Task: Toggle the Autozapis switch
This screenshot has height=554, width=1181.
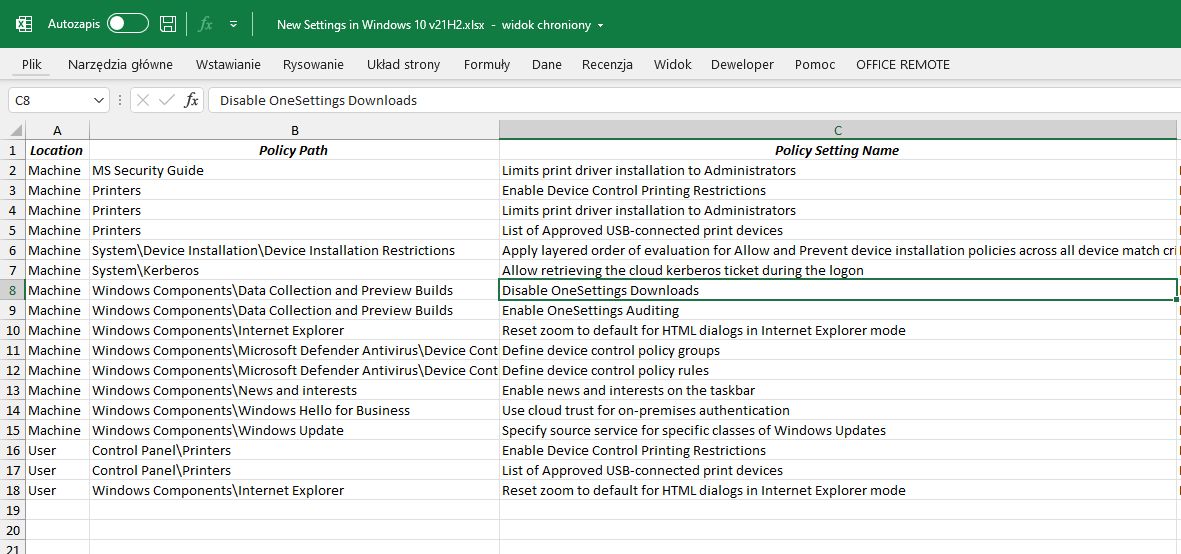Action: click(127, 24)
